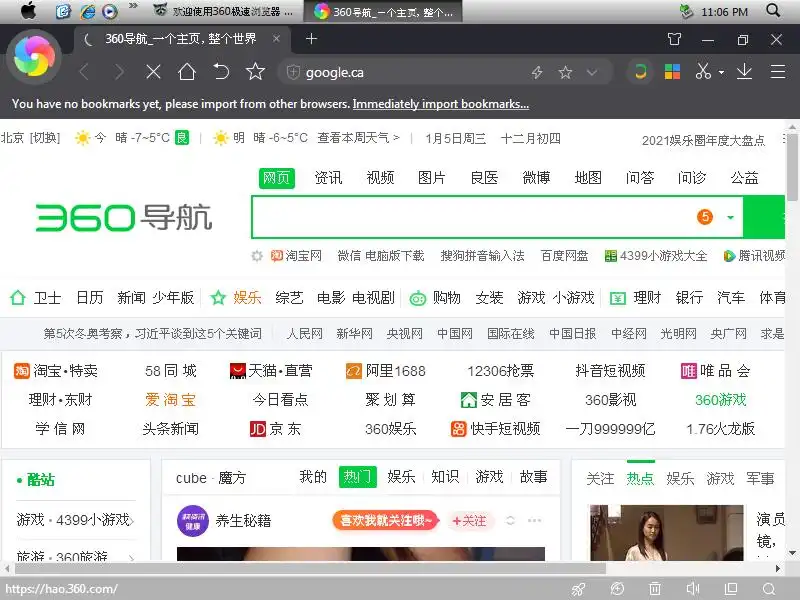Image resolution: width=800 pixels, height=600 pixels.
Task: Select the 地图 search tab
Action: pyautogui.click(x=588, y=178)
